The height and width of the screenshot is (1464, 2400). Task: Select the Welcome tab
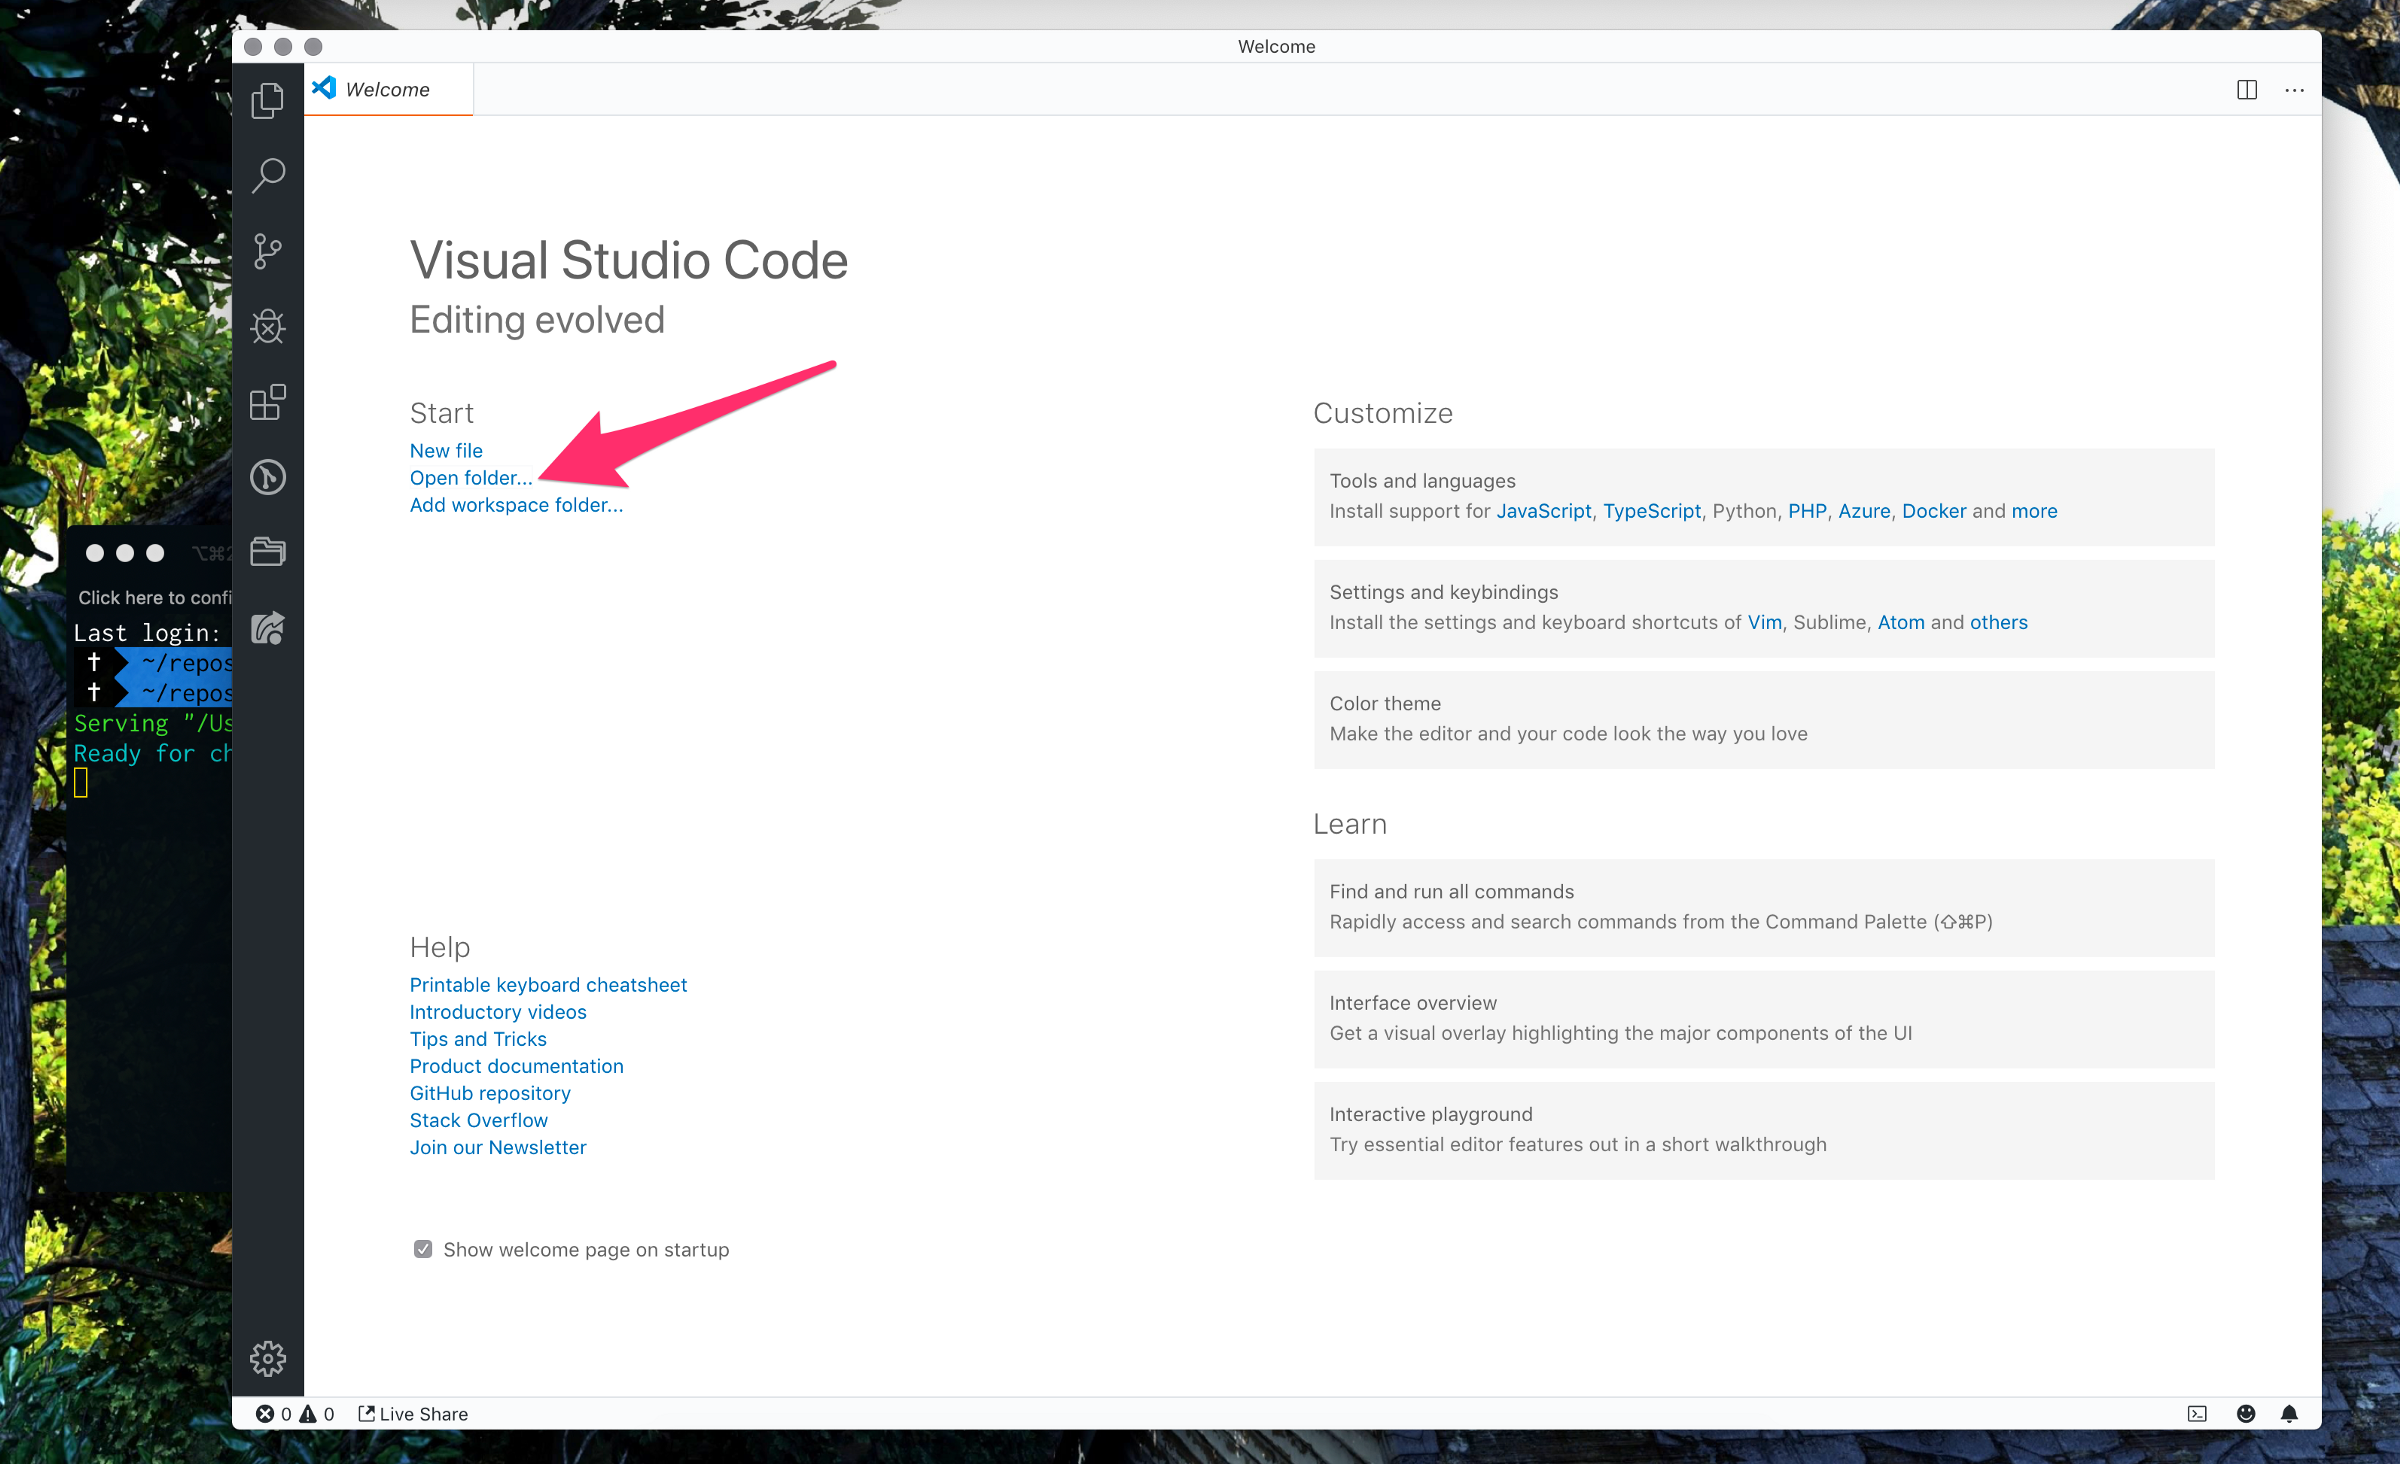(x=387, y=88)
